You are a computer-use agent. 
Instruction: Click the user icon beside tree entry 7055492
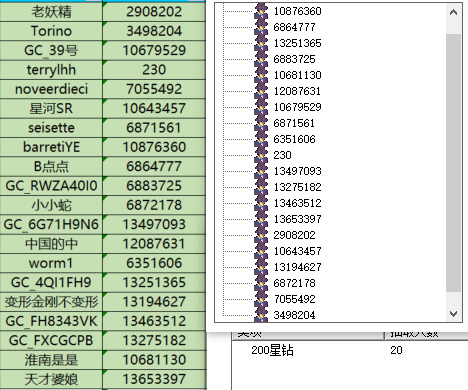(261, 299)
